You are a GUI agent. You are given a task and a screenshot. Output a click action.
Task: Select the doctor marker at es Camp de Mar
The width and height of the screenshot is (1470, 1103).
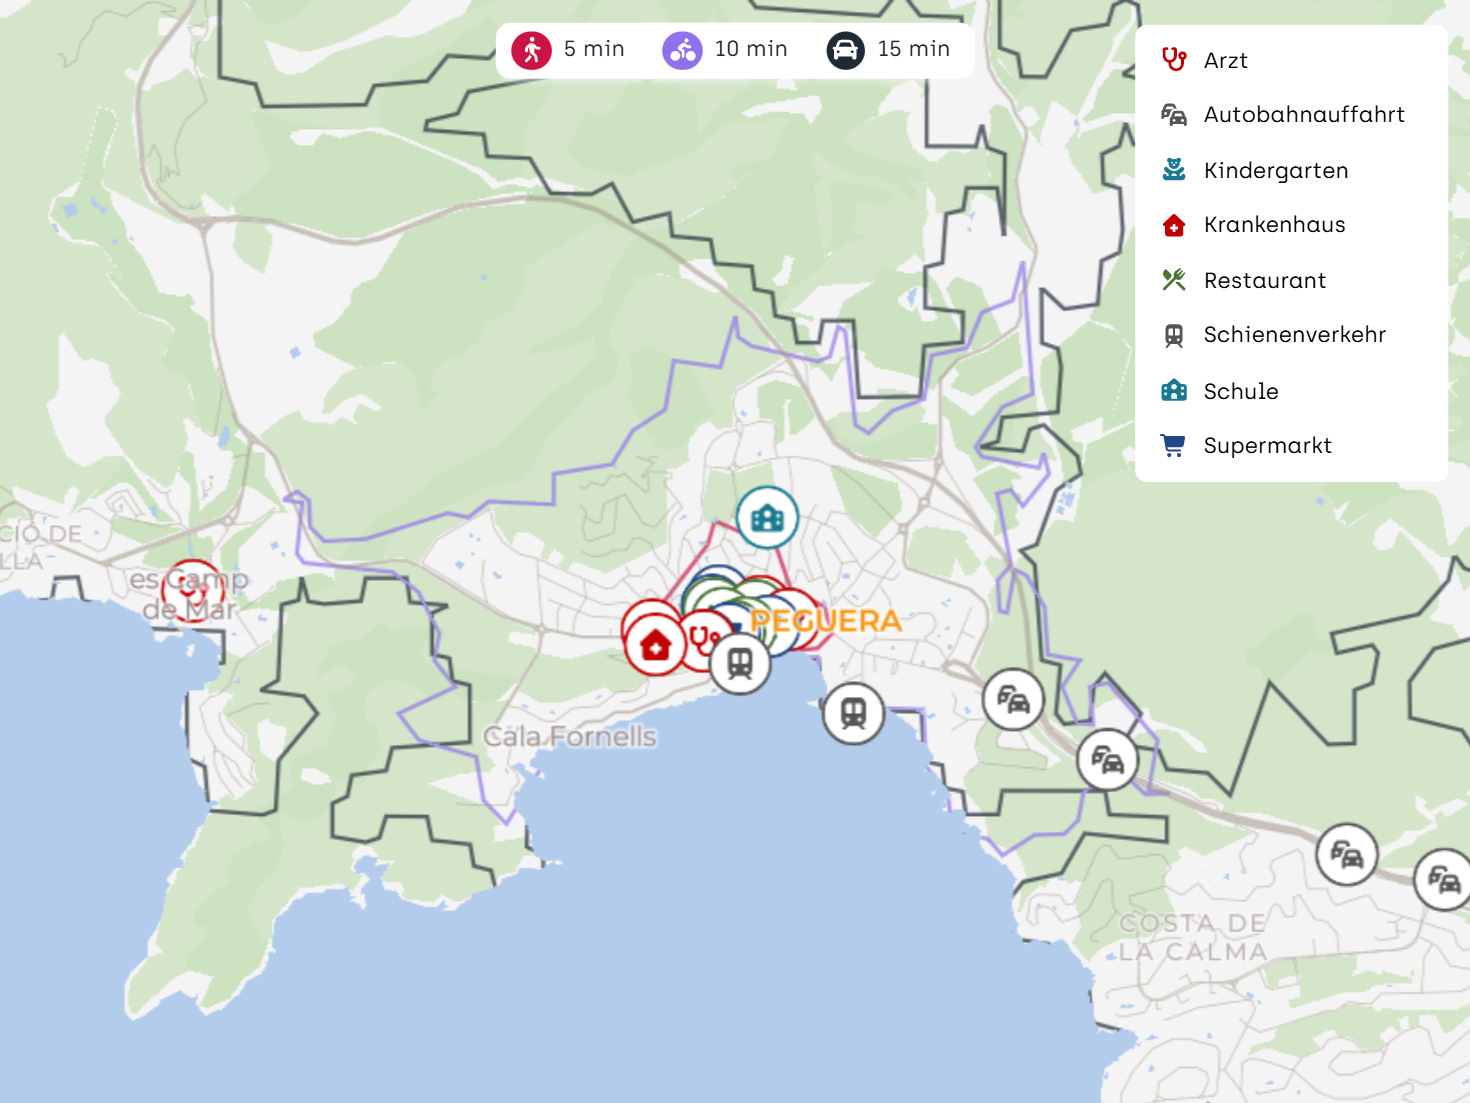tap(192, 590)
